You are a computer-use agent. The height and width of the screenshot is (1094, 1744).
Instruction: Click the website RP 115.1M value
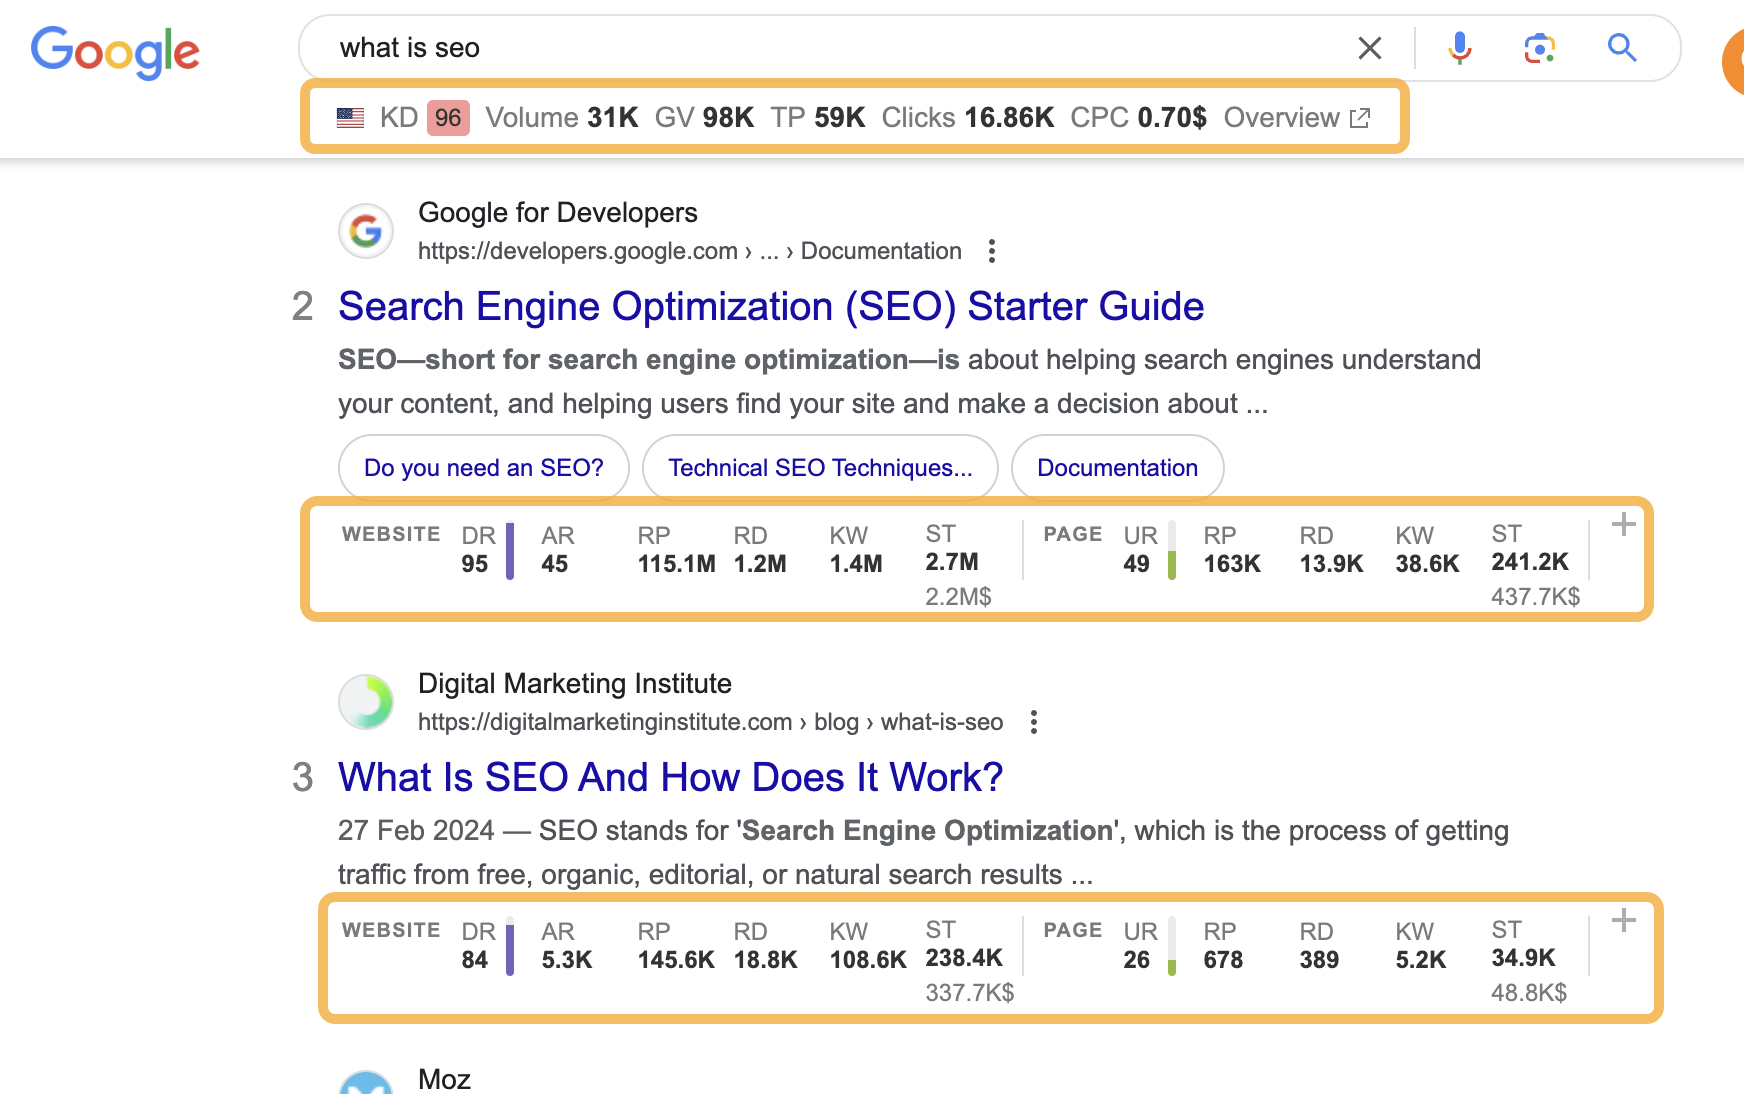[677, 564]
